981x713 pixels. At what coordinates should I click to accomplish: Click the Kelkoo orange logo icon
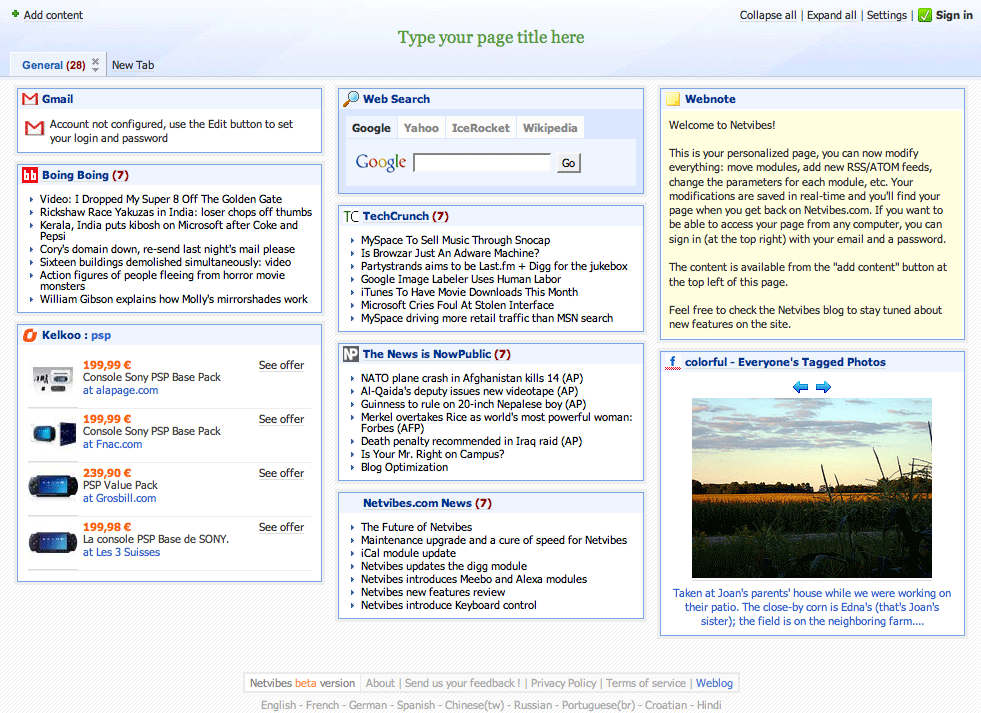point(30,335)
